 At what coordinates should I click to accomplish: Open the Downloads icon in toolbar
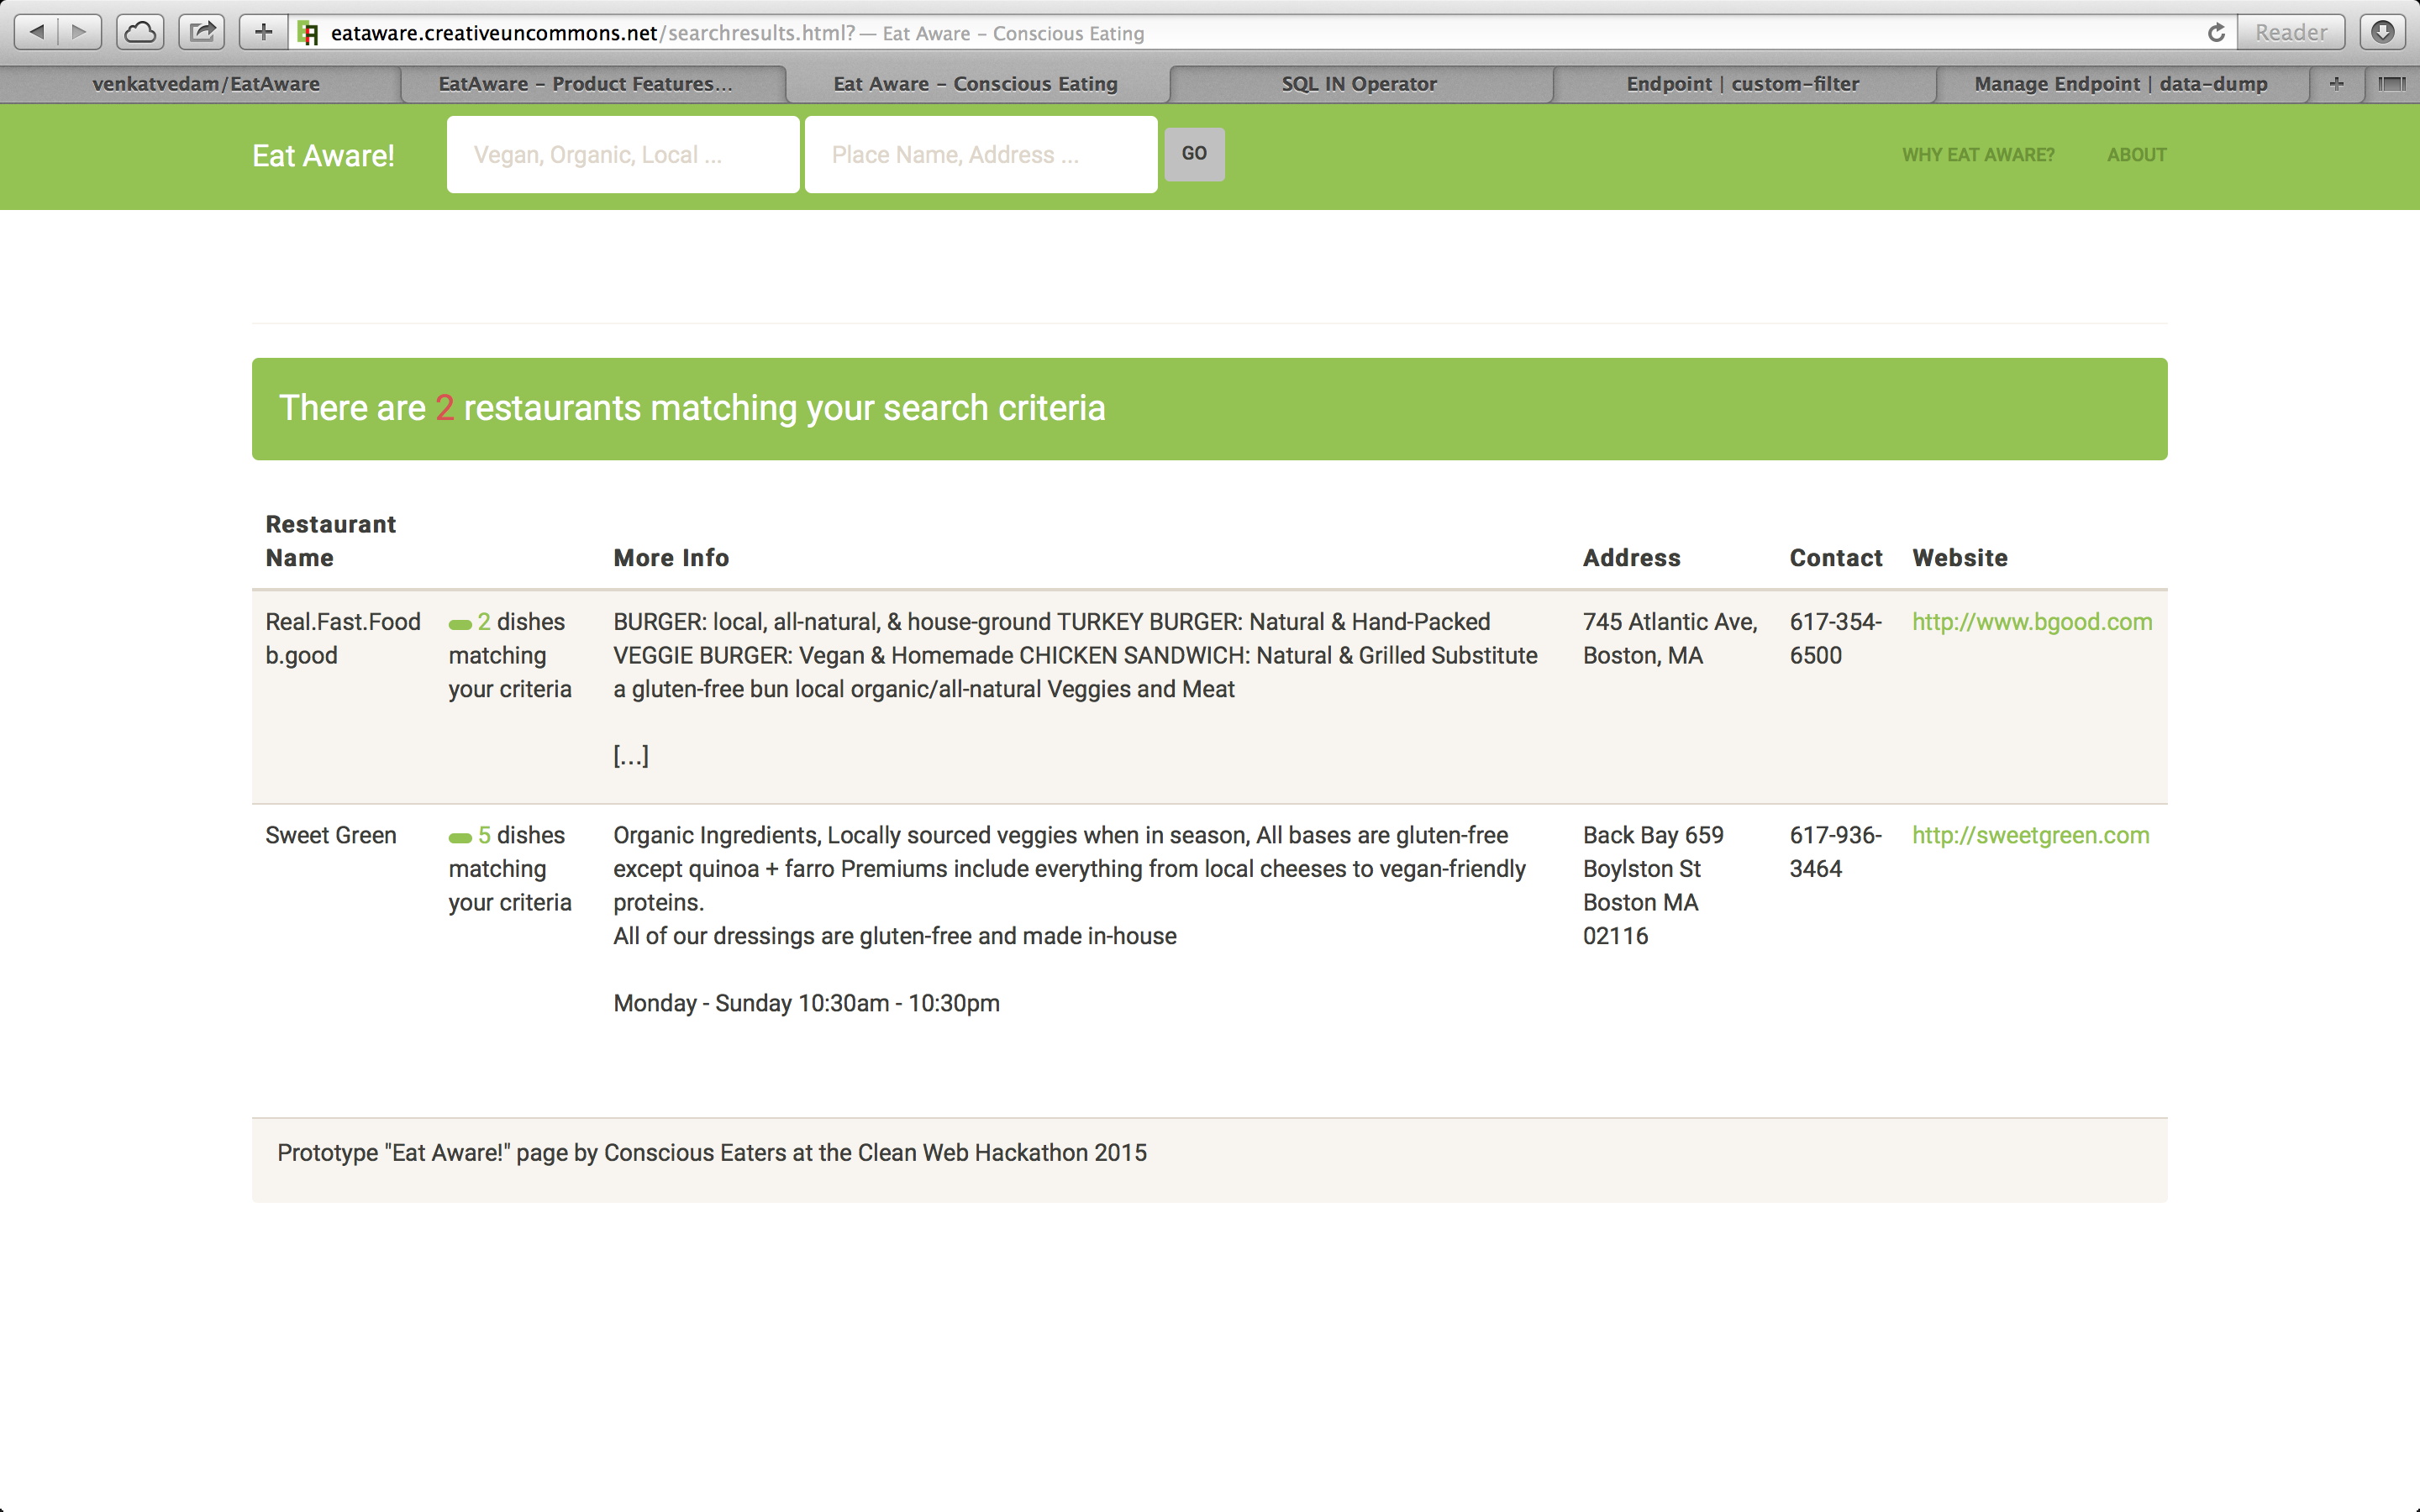(x=2383, y=32)
